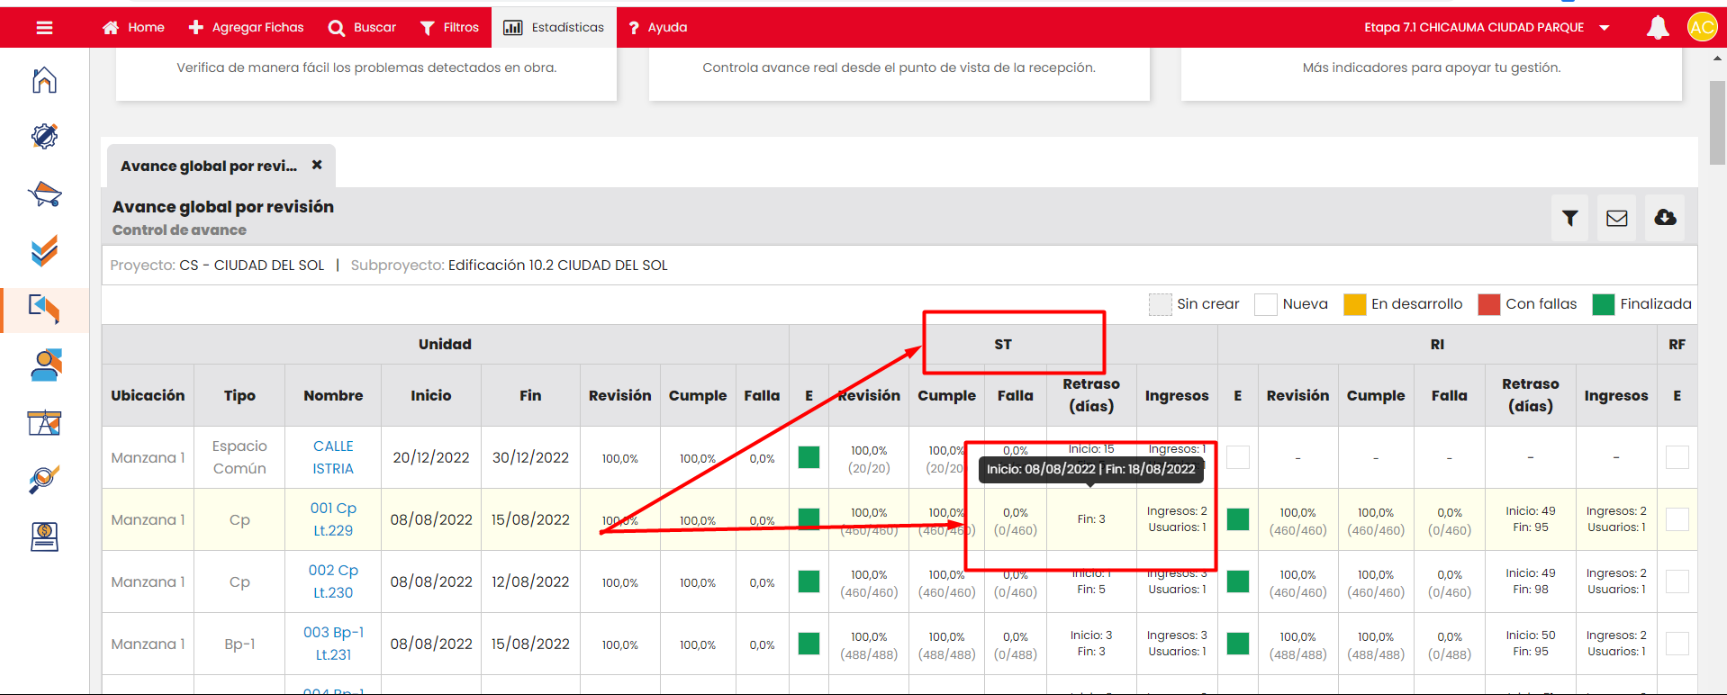Open the Estadísticas tab in top bar

[554, 28]
